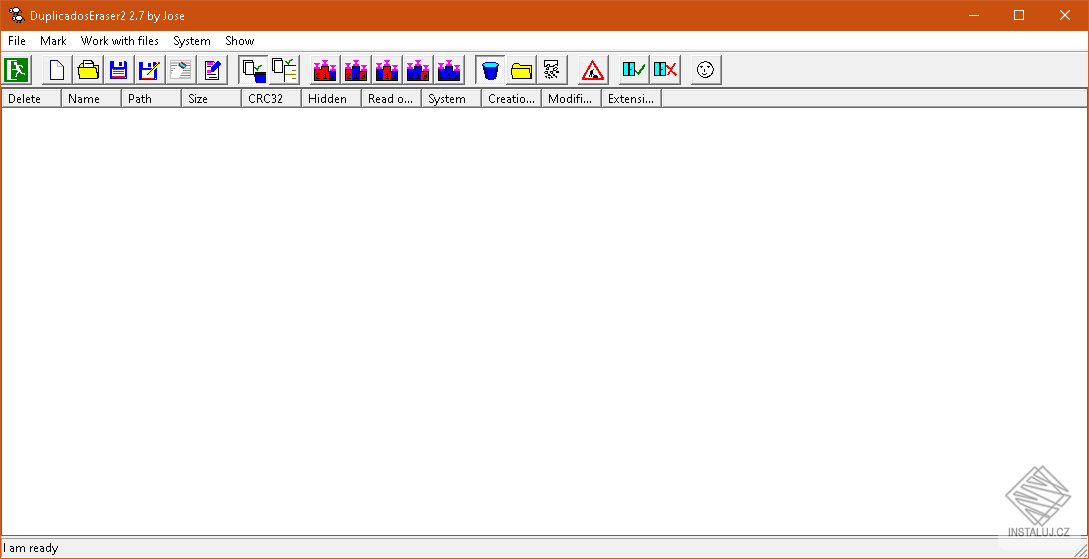Image resolution: width=1089 pixels, height=559 pixels.
Task: Click the DuplicadosEraser2 title bar app icon
Action: (17, 15)
